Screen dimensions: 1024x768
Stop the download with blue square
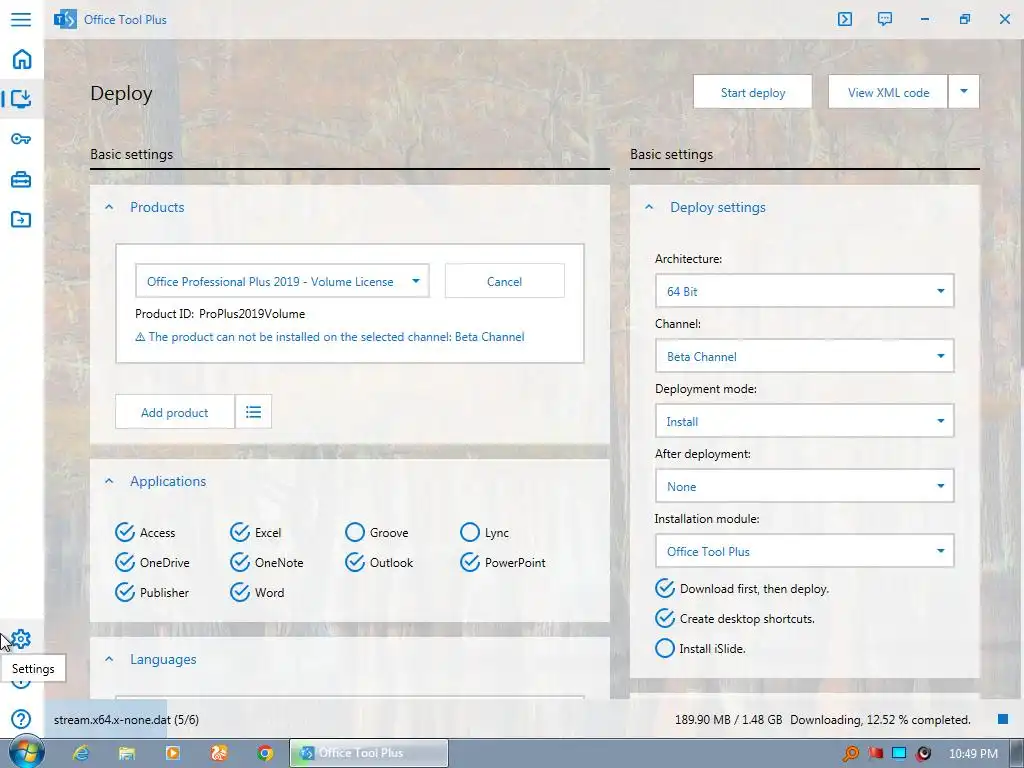pos(1003,719)
